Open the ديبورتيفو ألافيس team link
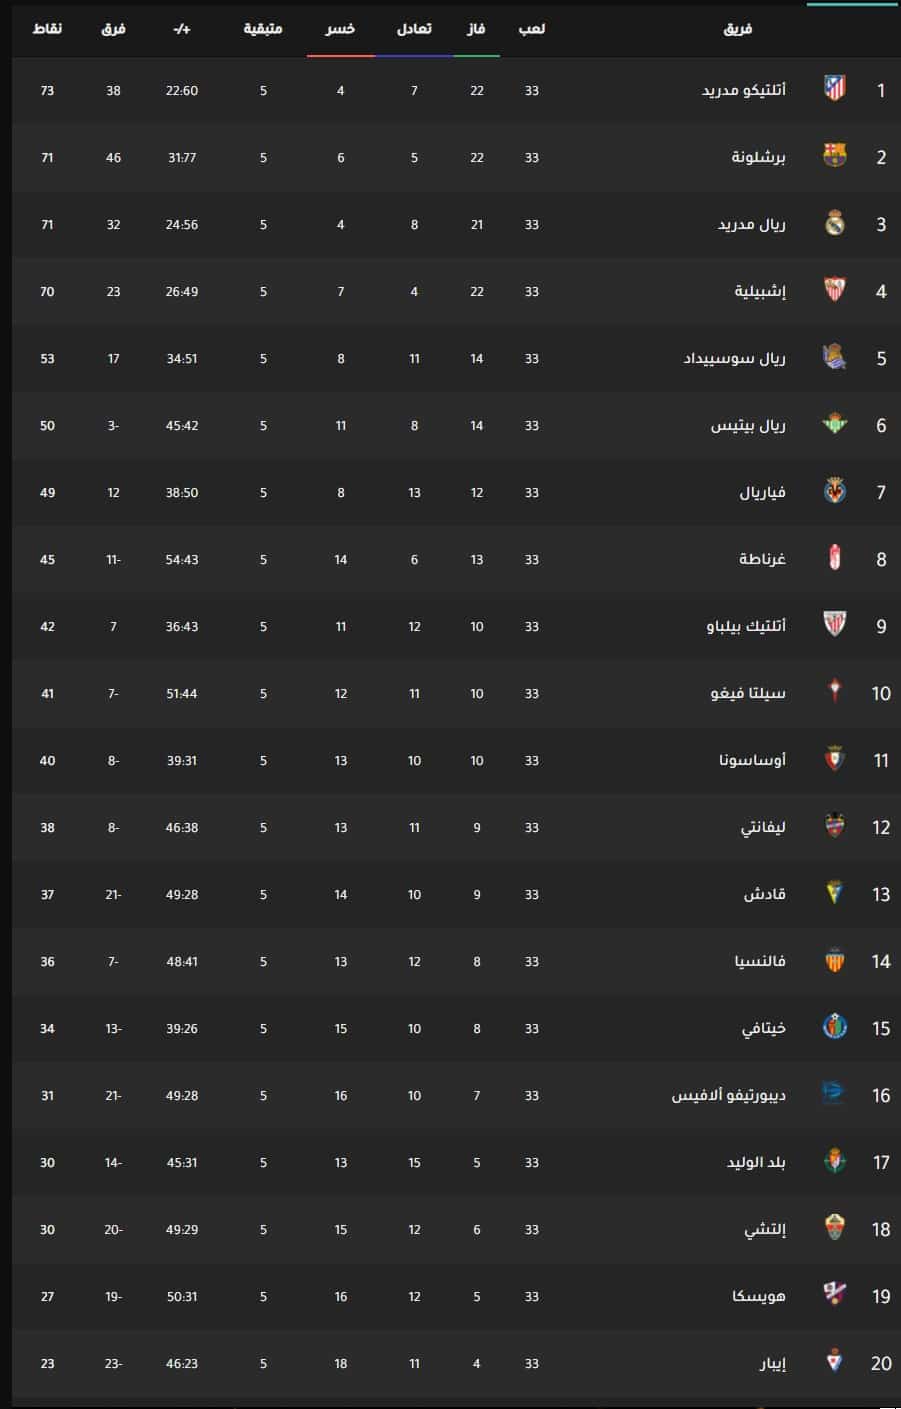 (x=728, y=1095)
